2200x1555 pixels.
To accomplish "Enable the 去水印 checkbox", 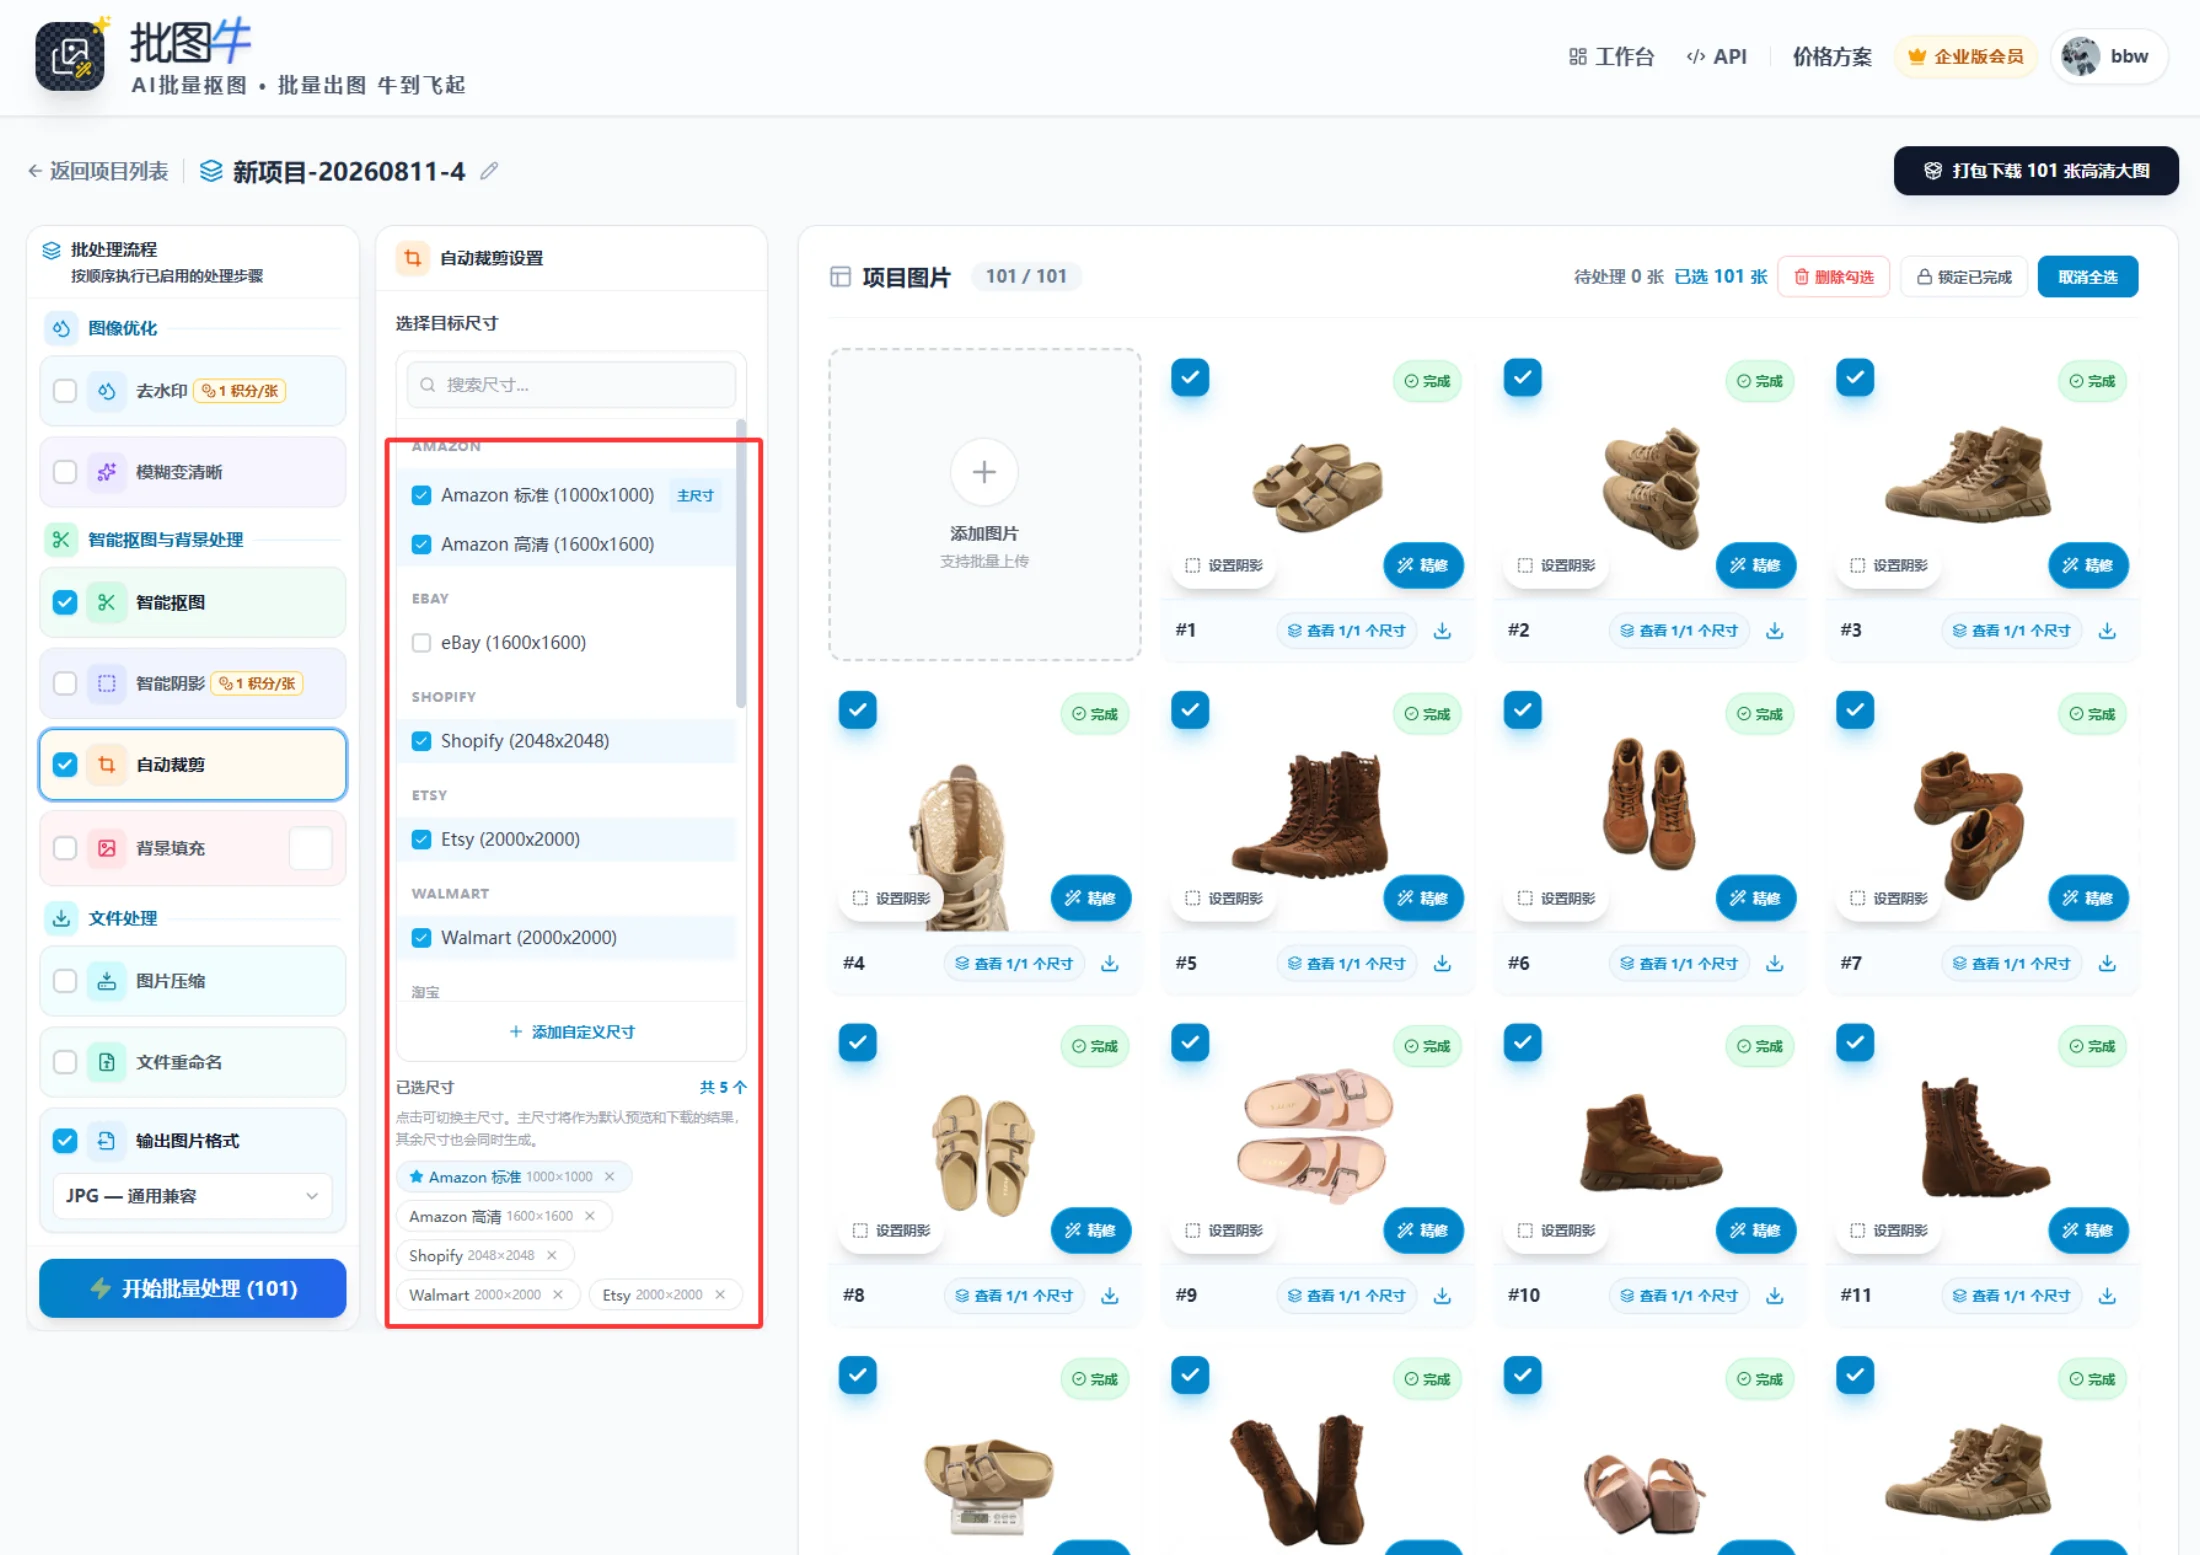I will (65, 391).
